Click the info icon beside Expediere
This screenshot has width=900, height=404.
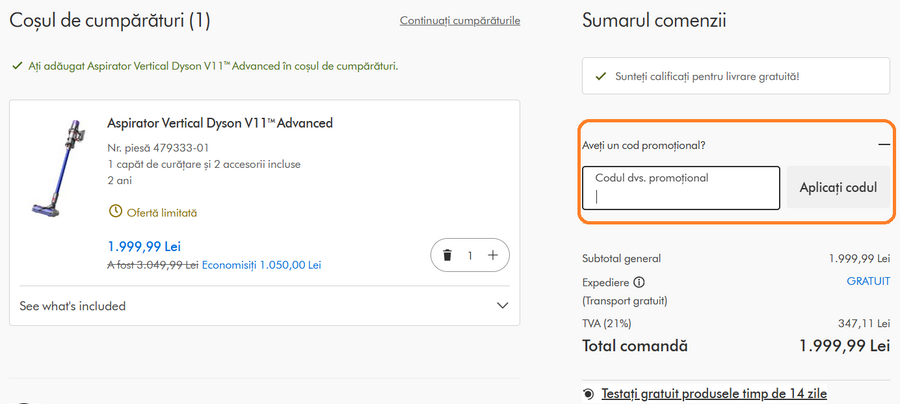639,282
